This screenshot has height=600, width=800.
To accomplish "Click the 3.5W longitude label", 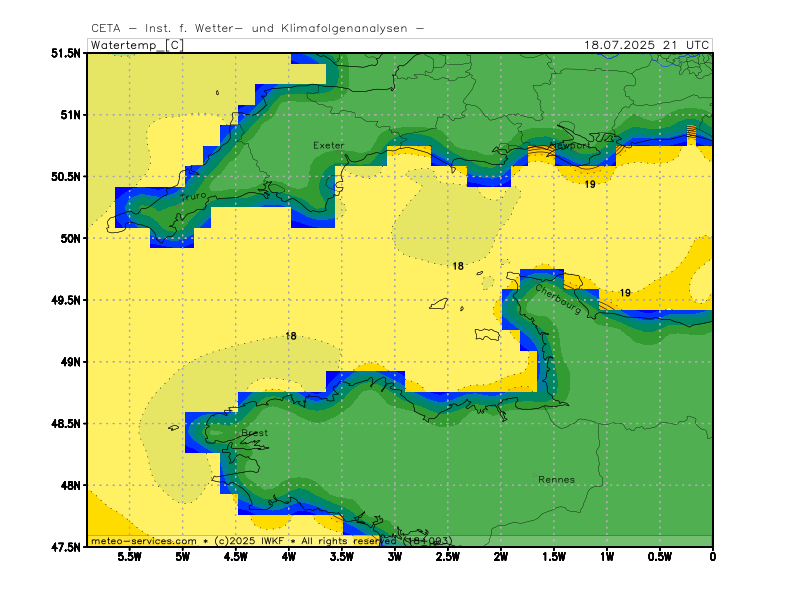I will tap(342, 557).
